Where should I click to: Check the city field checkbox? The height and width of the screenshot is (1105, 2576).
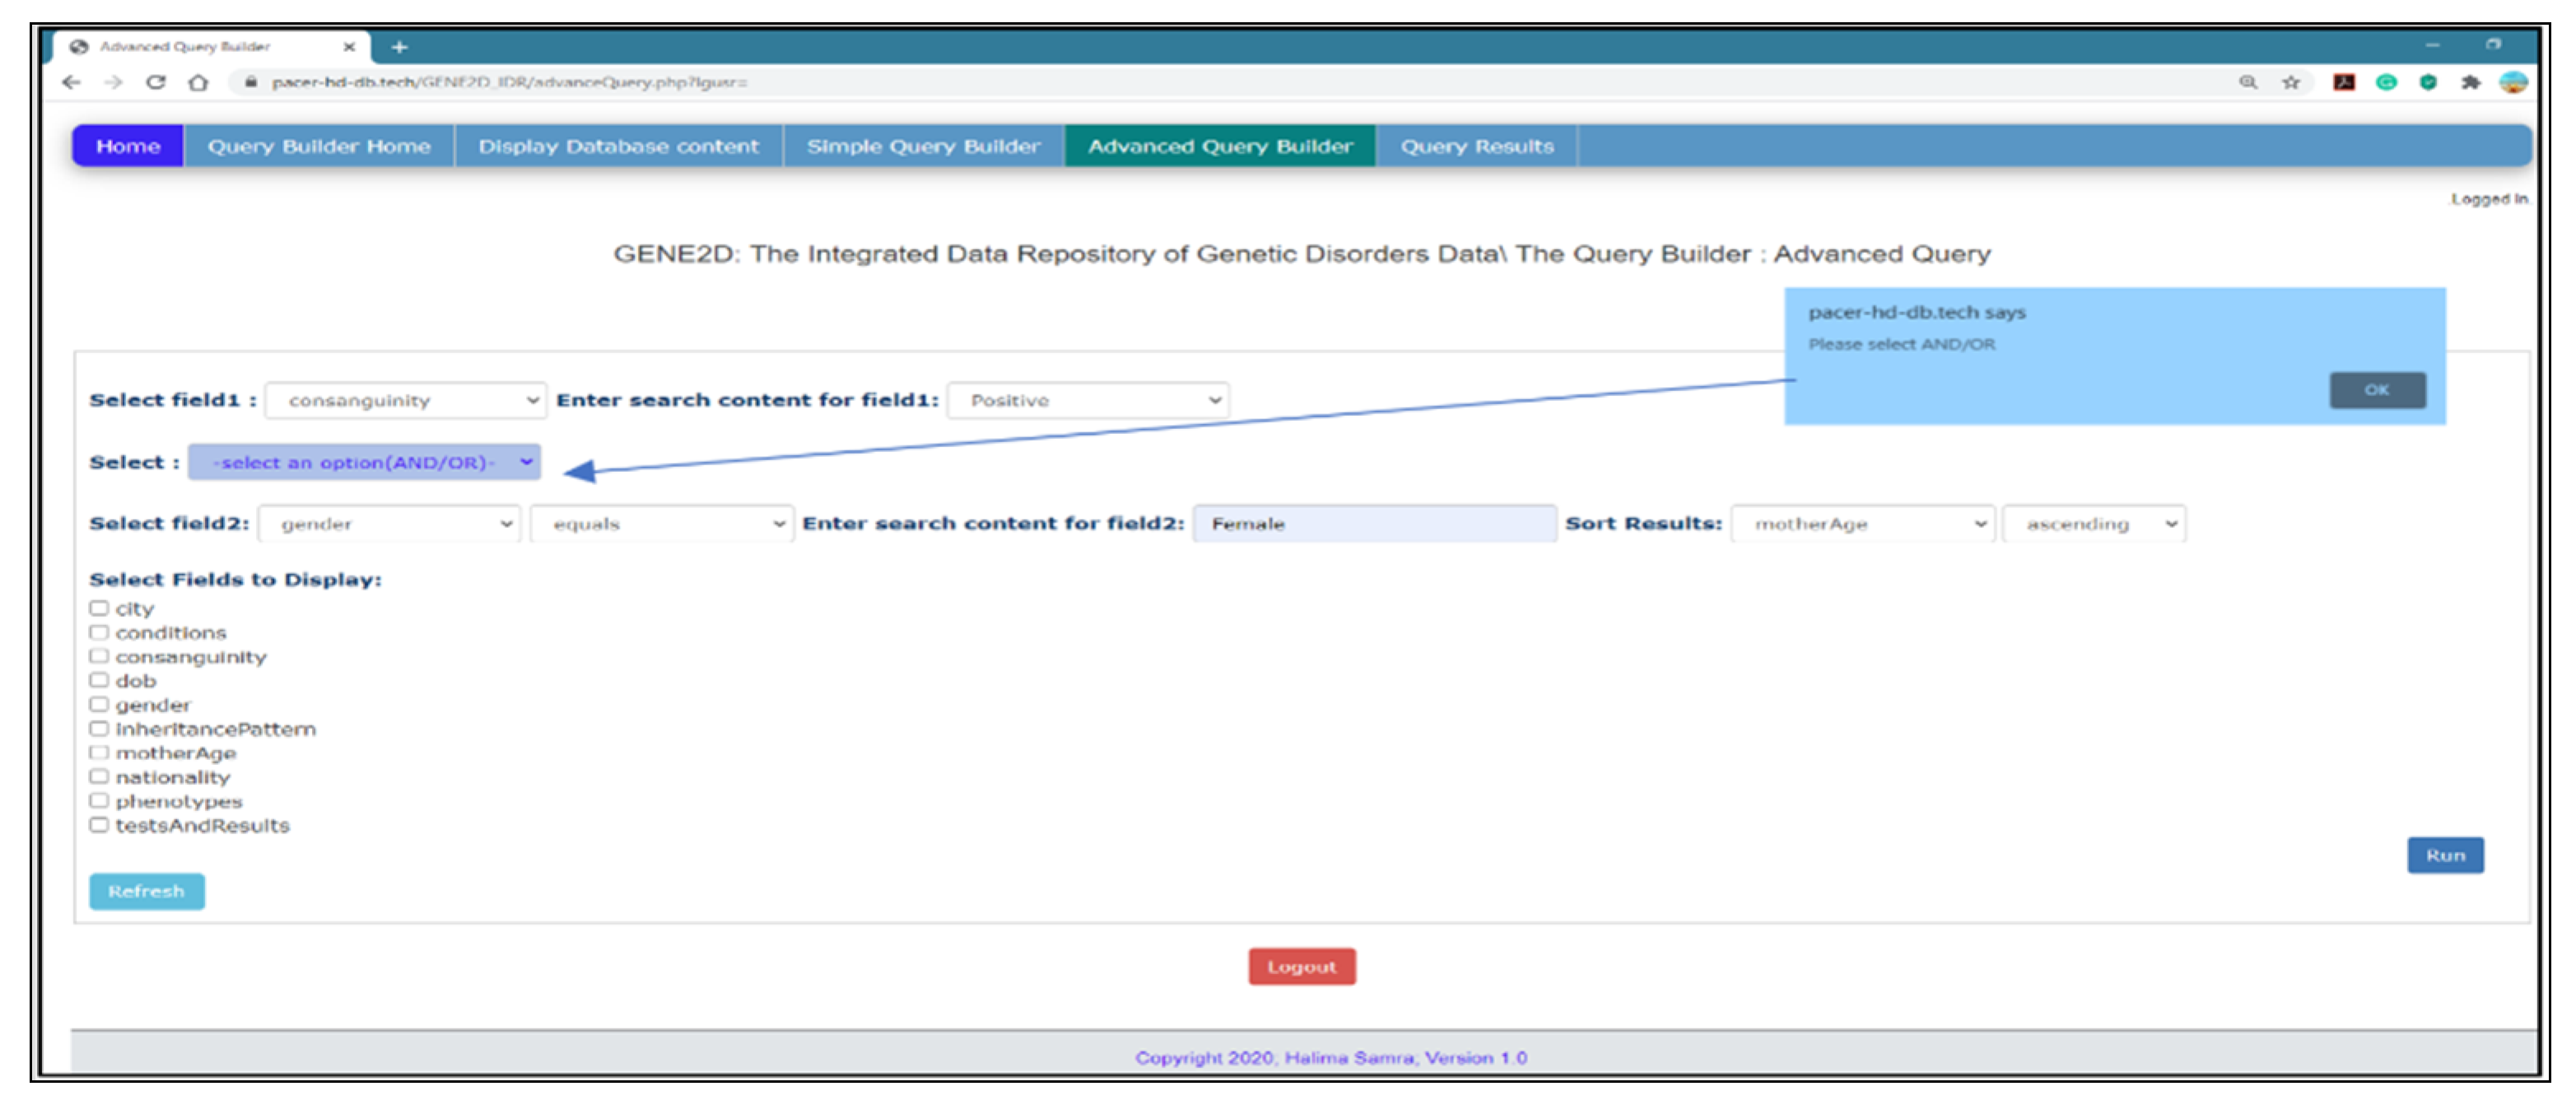[x=99, y=608]
